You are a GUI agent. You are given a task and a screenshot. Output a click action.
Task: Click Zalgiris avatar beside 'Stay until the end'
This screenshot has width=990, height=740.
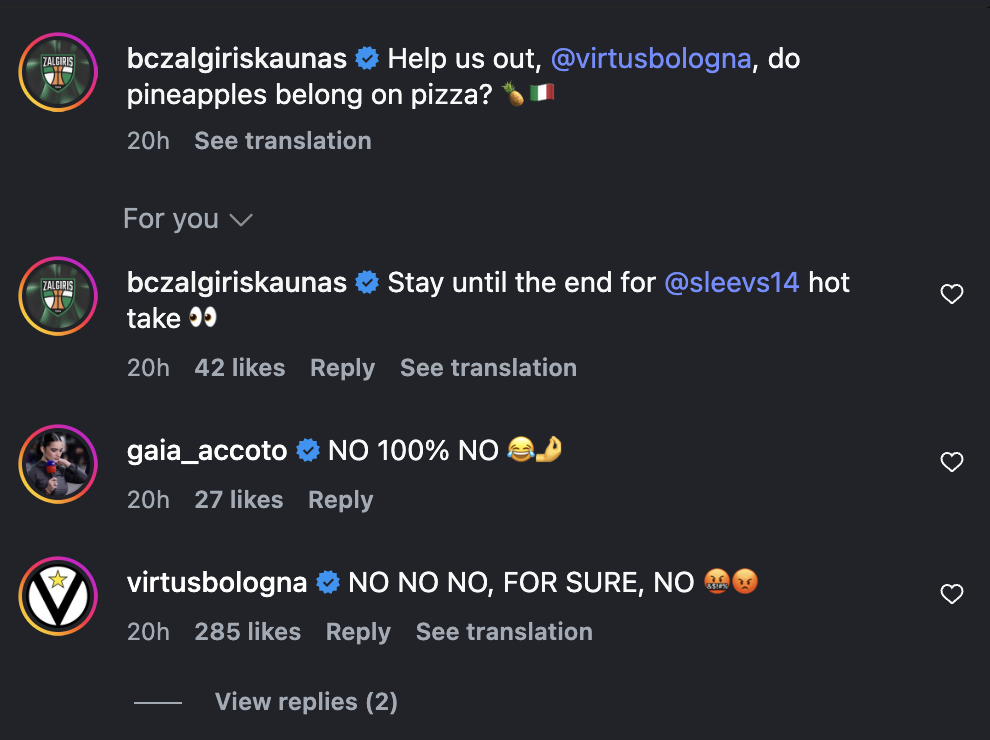point(58,296)
